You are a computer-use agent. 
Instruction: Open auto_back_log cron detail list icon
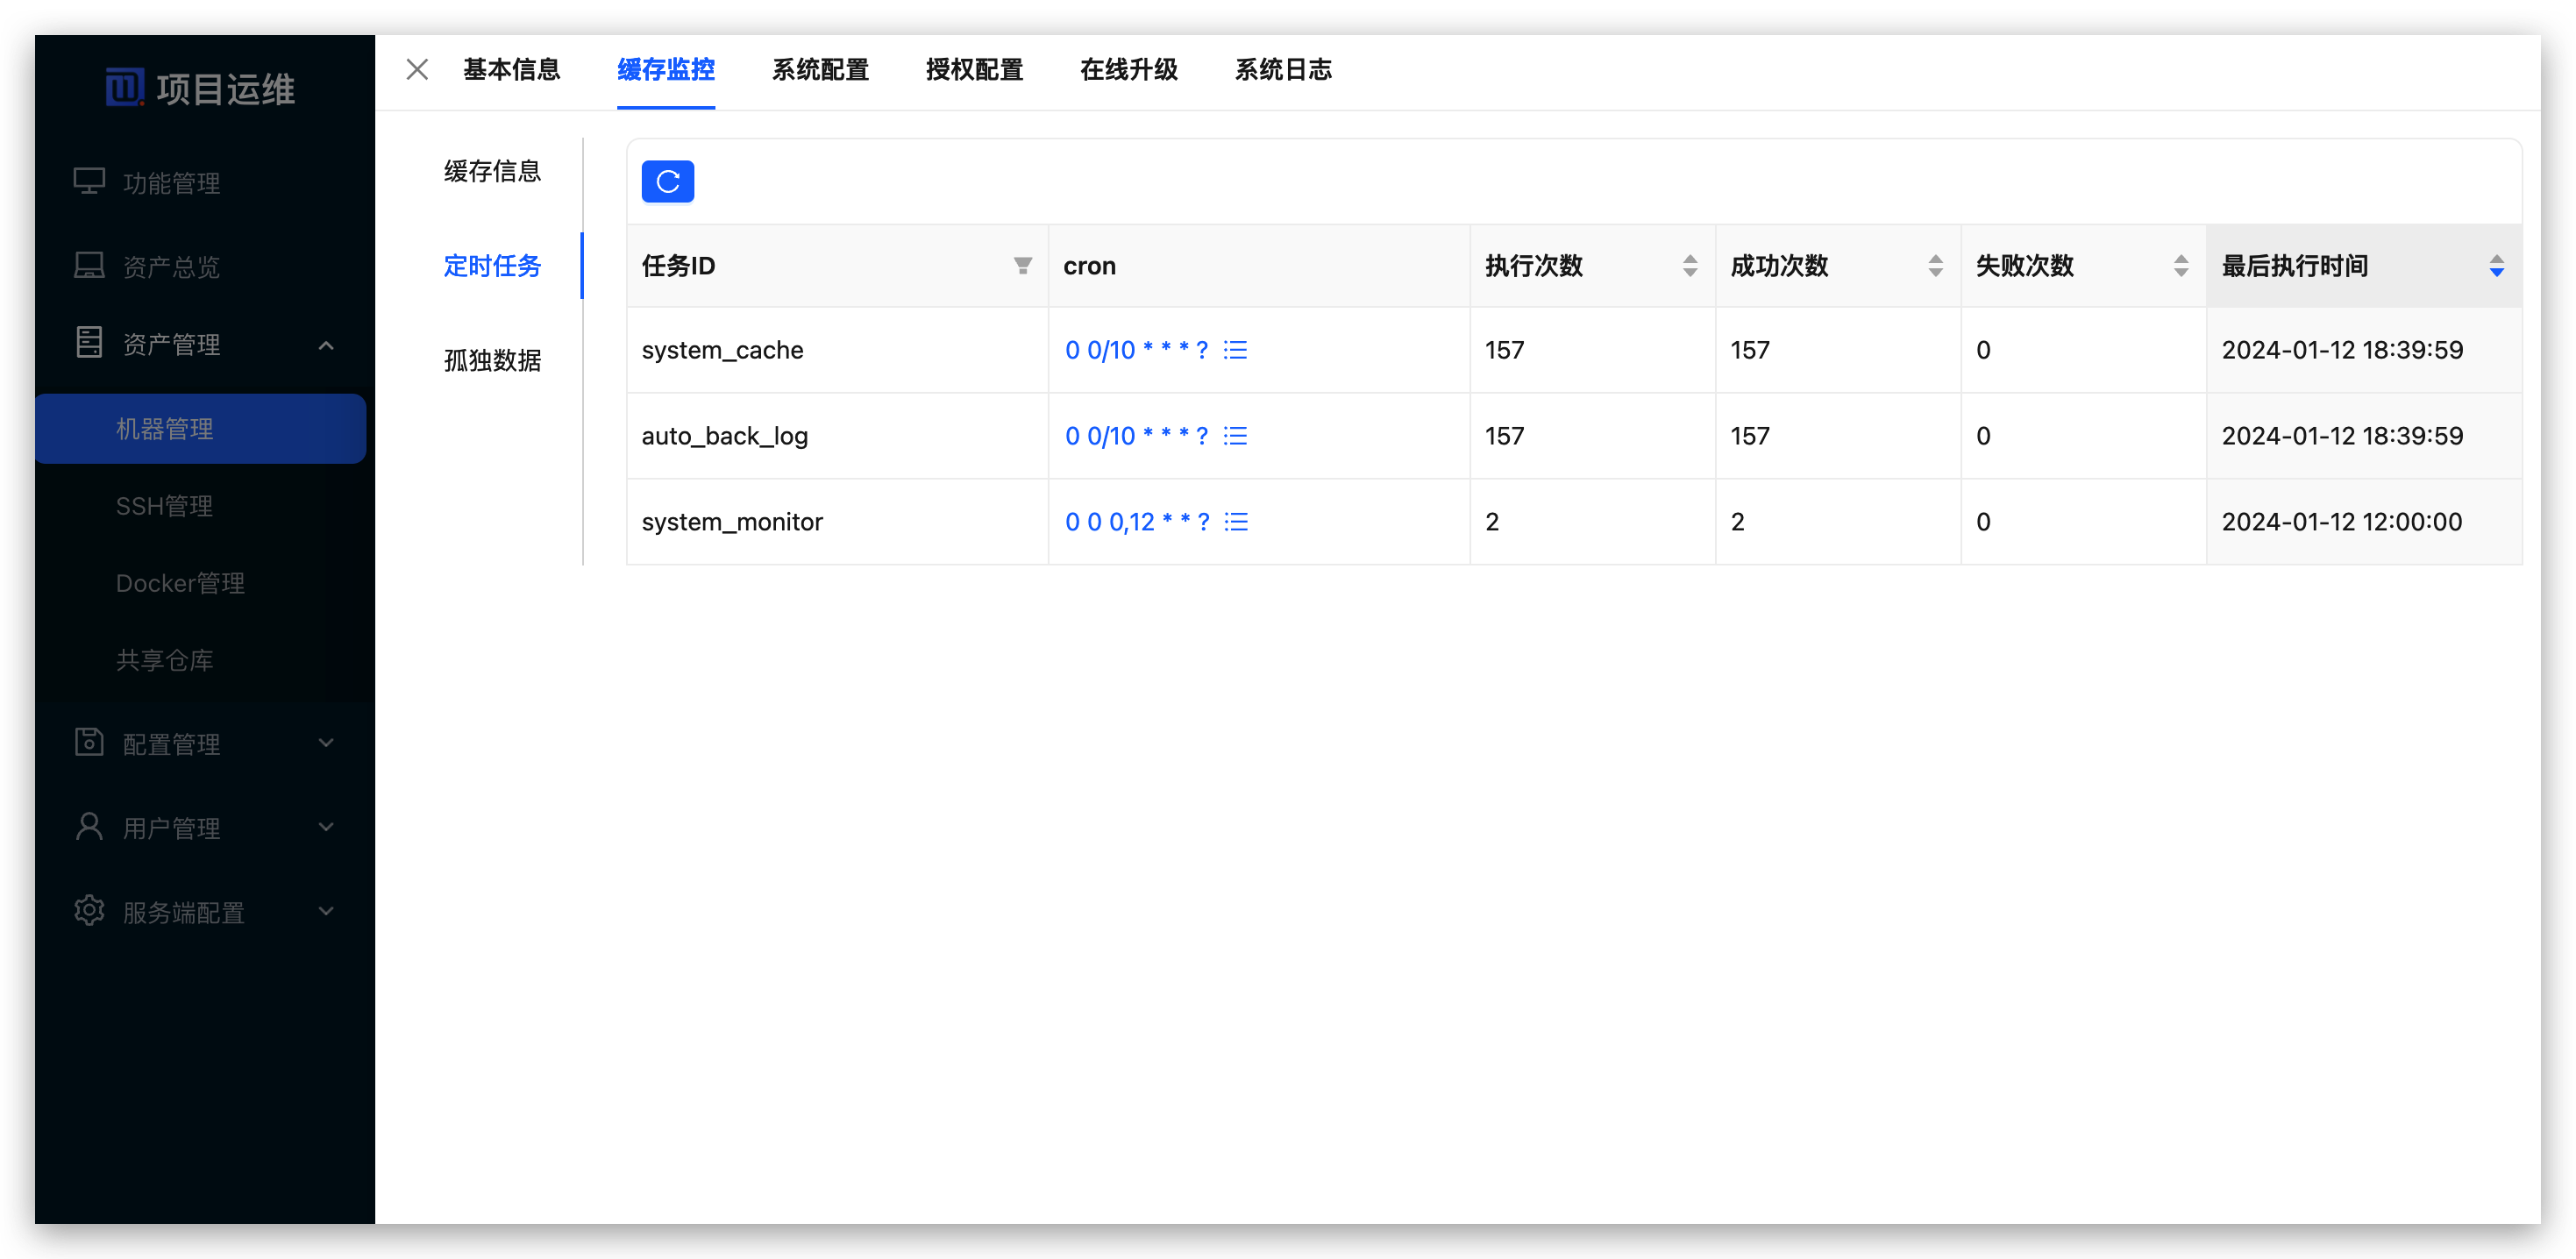[x=1235, y=436]
